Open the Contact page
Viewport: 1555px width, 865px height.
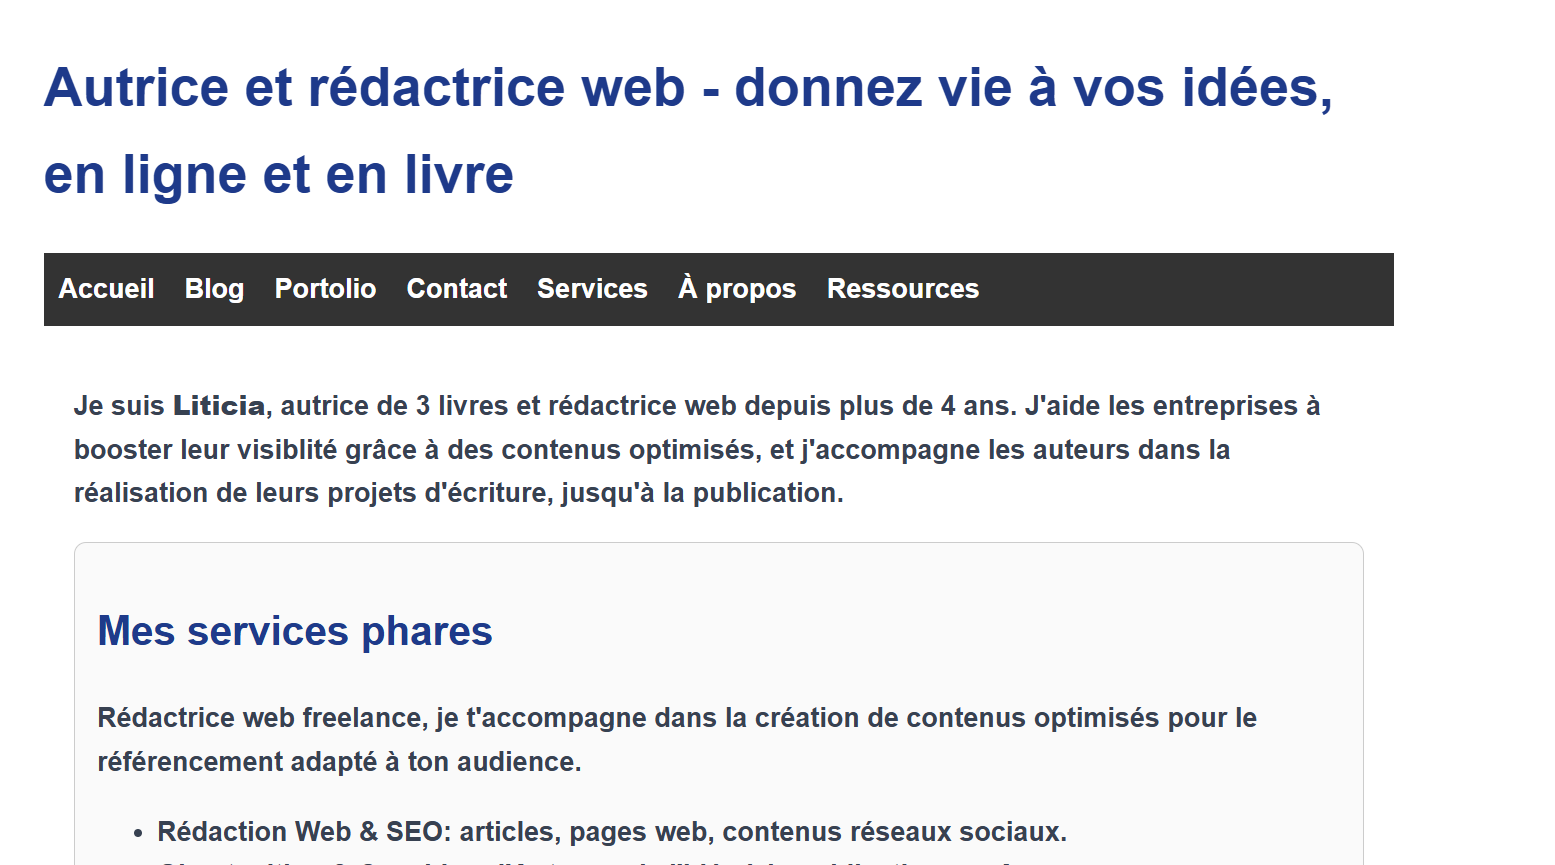point(456,289)
